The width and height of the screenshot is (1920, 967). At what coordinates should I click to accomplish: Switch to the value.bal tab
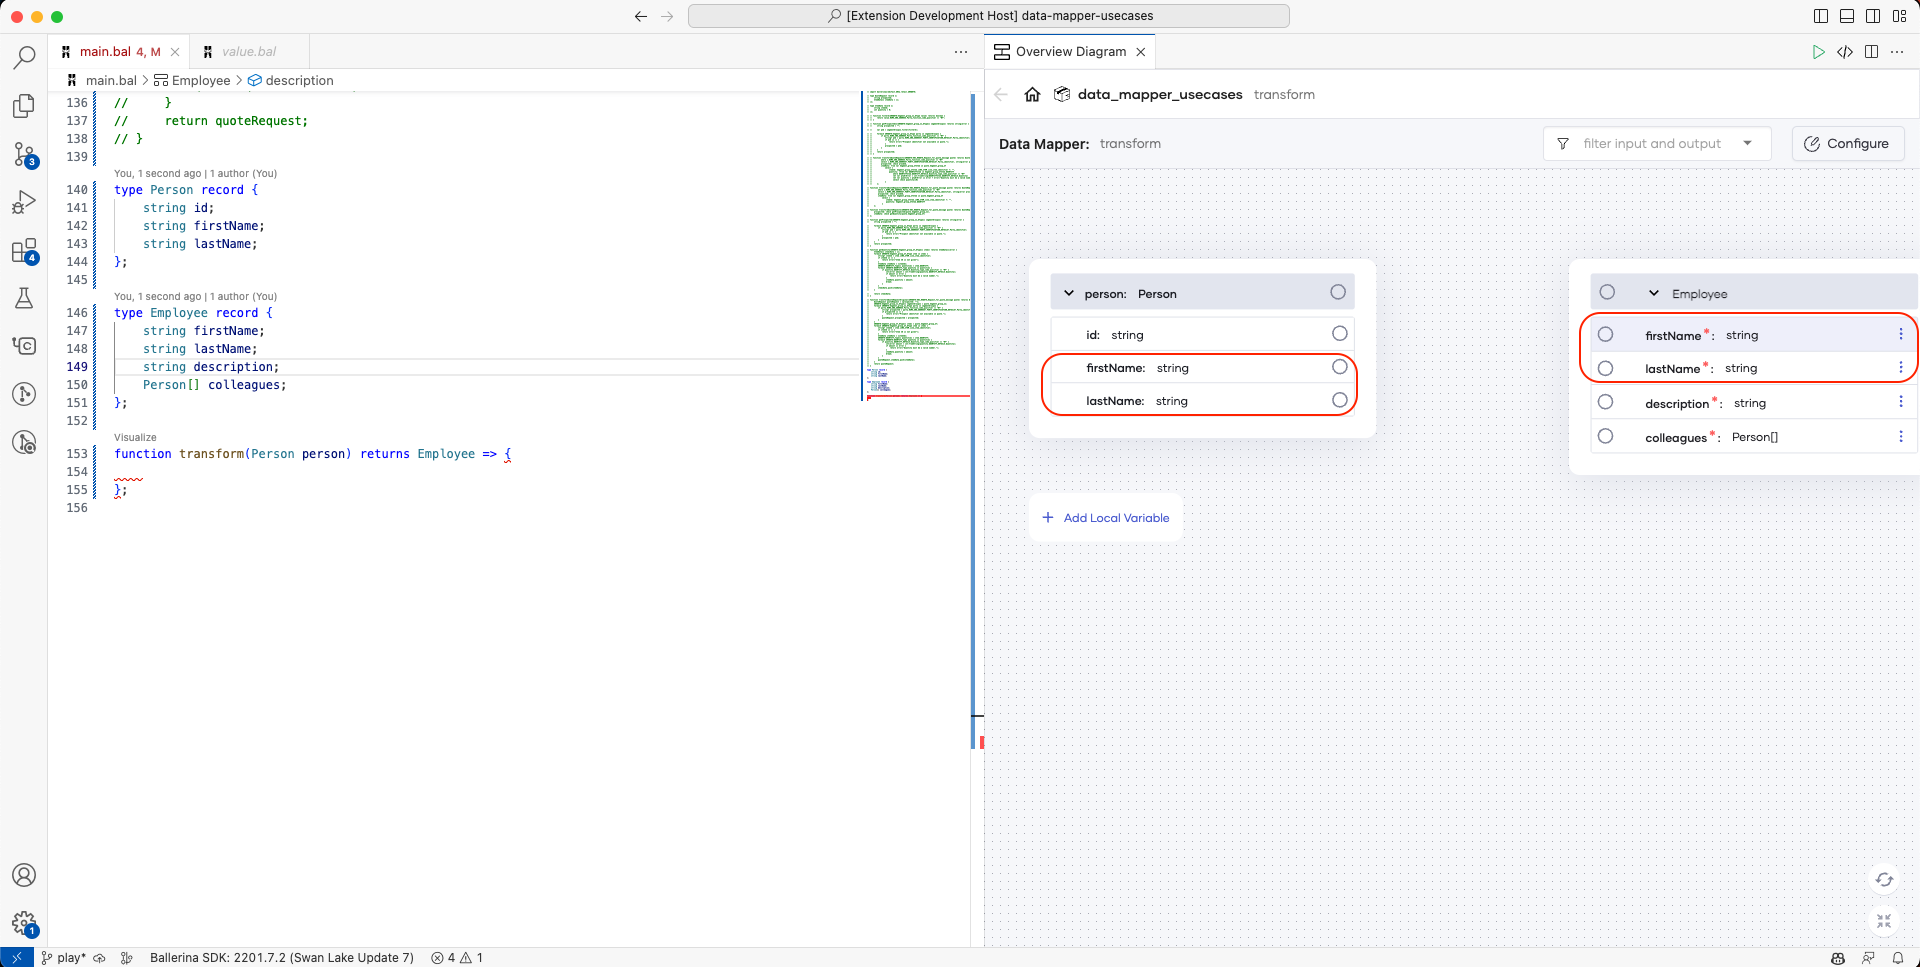(x=247, y=51)
